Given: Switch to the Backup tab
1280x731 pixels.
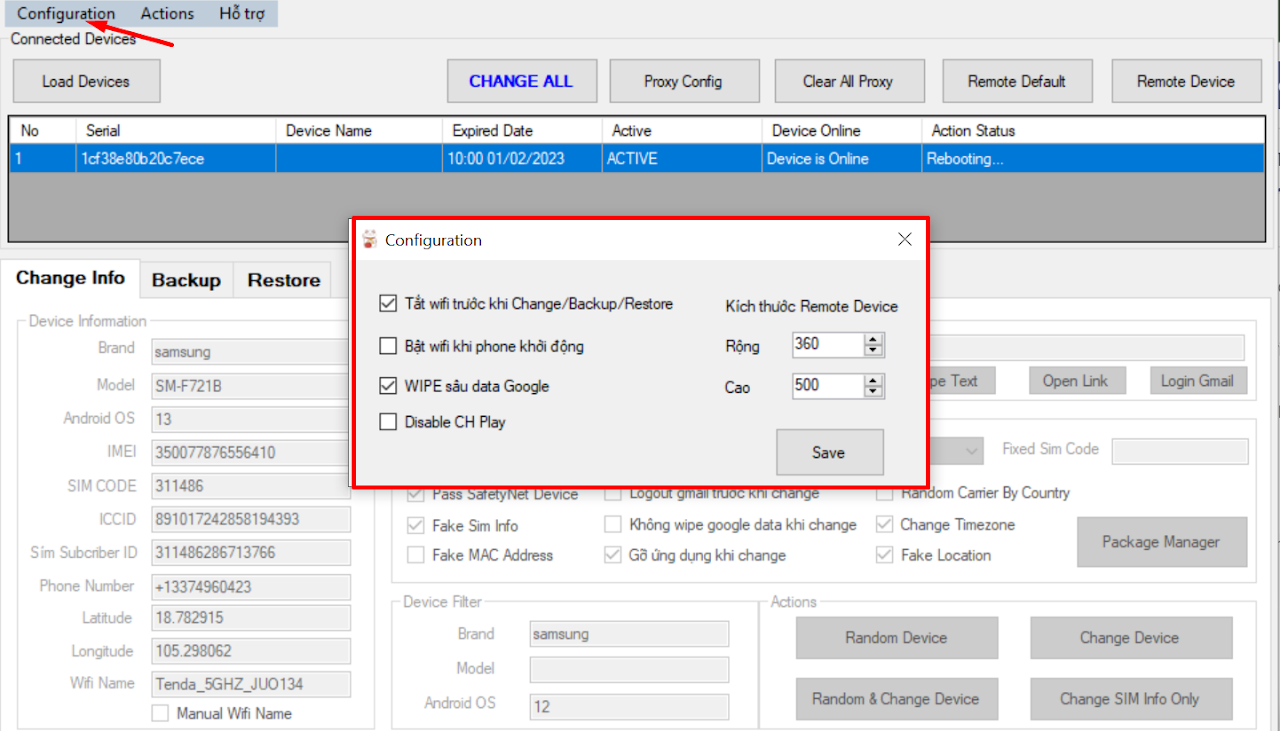Looking at the screenshot, I should coord(186,281).
